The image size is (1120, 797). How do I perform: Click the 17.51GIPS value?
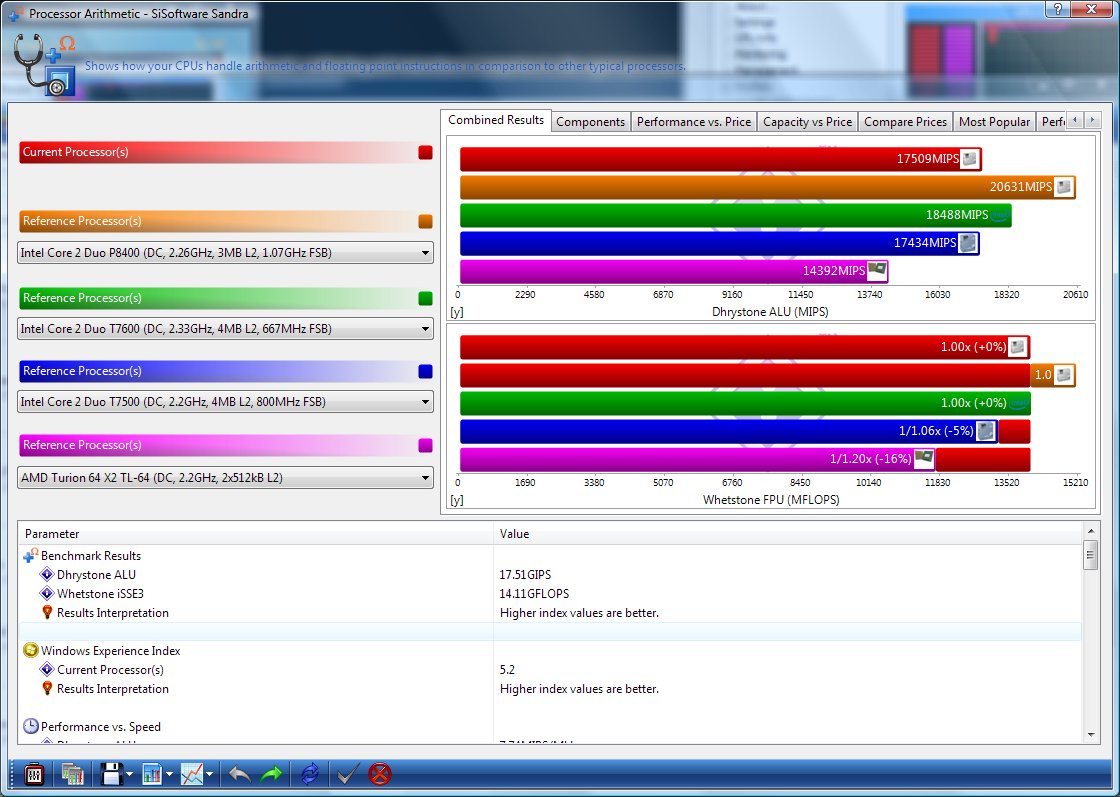click(525, 574)
